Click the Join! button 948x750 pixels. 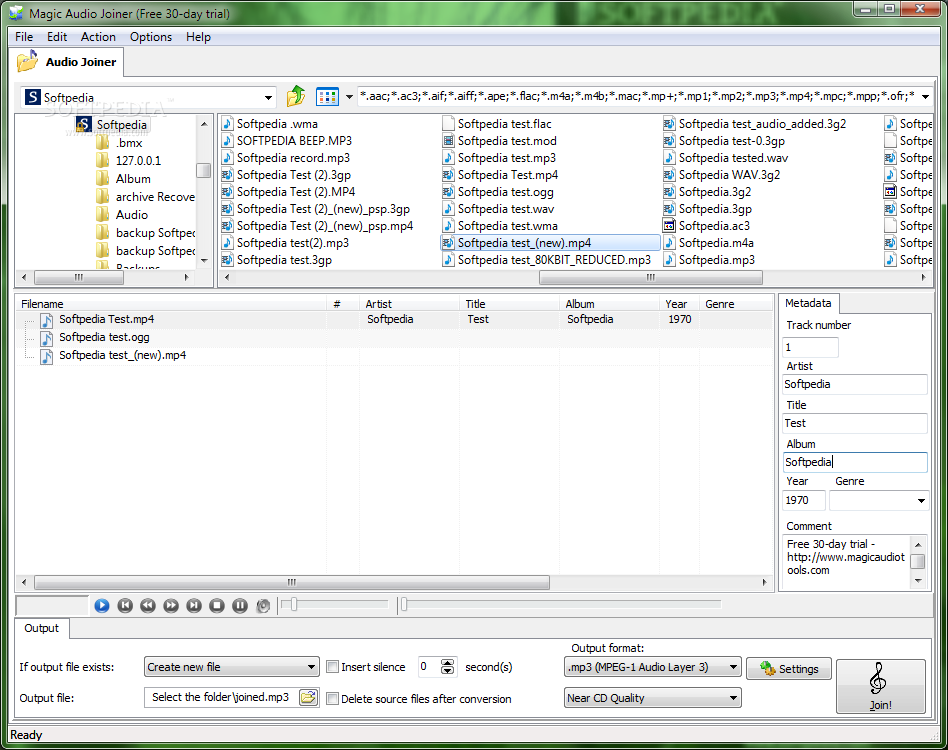881,686
